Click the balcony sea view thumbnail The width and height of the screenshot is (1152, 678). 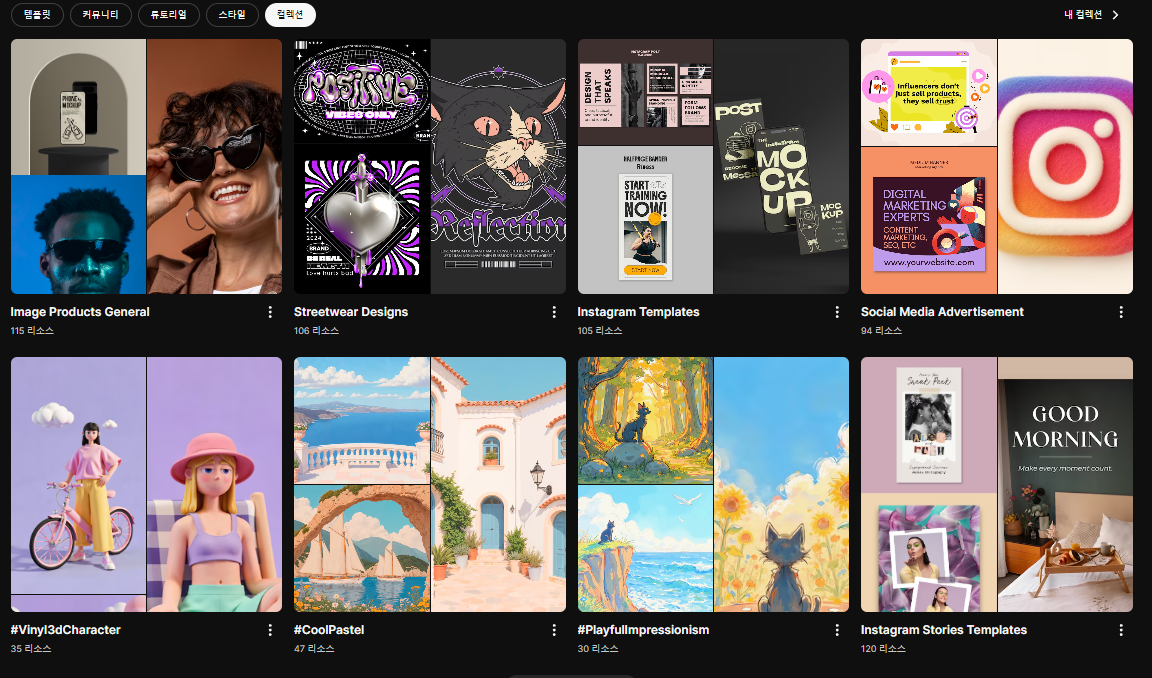coord(362,420)
